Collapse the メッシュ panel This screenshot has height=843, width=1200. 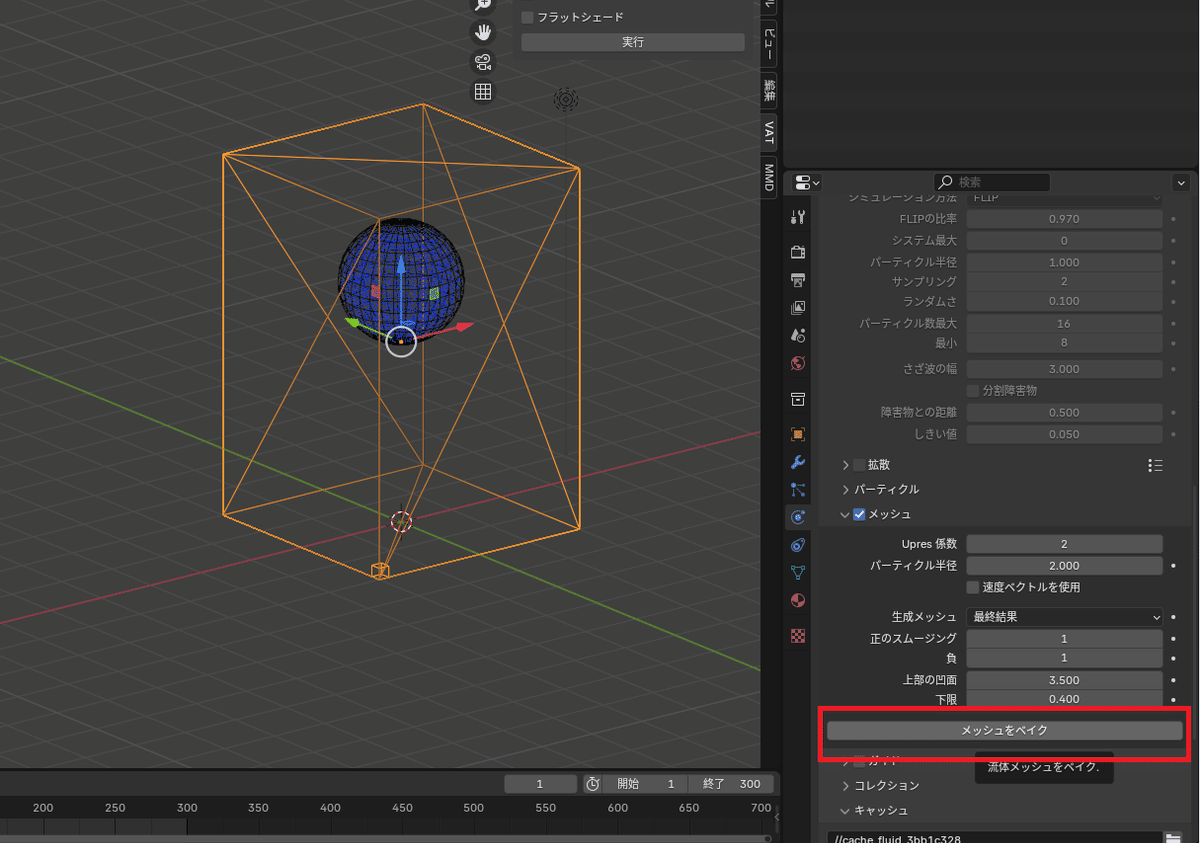pos(846,514)
